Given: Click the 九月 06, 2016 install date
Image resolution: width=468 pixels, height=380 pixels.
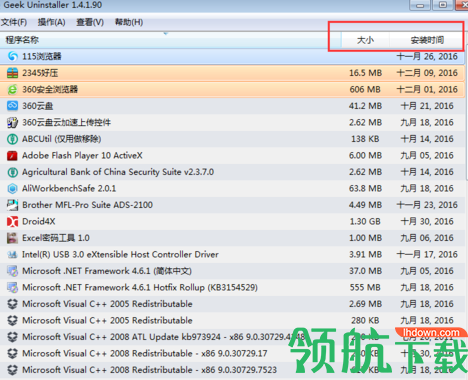Looking at the screenshot, I should [x=427, y=238].
